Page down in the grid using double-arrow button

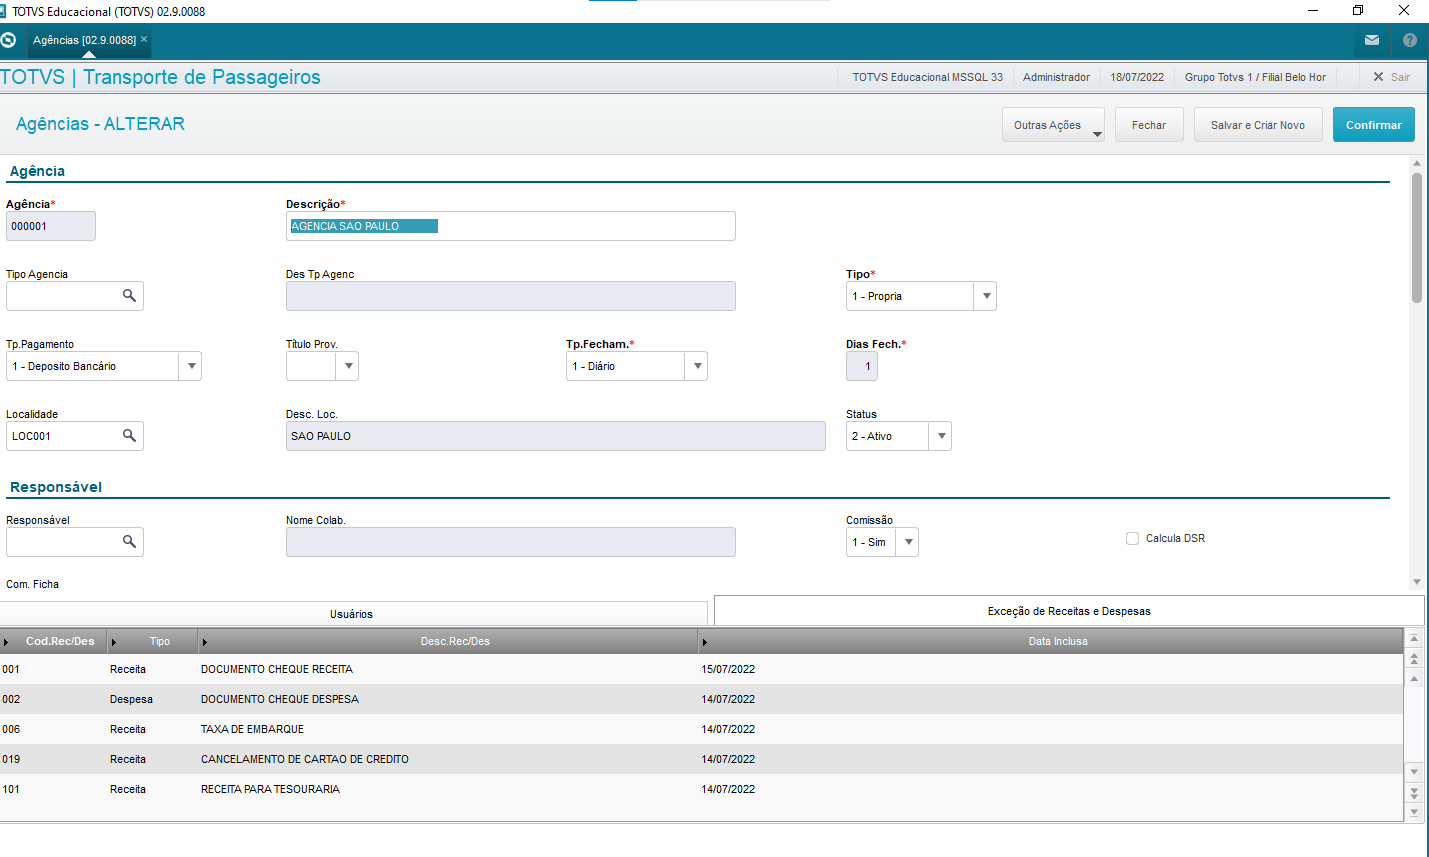(1414, 792)
